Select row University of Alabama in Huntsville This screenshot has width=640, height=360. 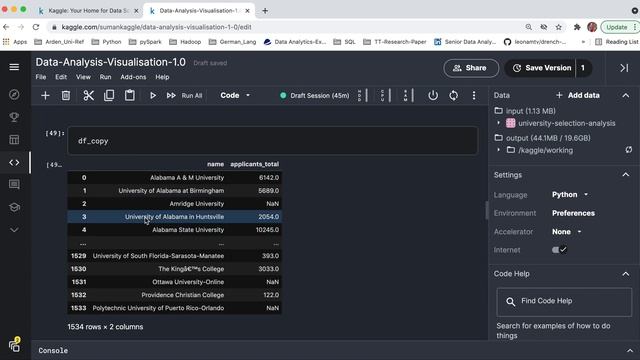(x=175, y=217)
